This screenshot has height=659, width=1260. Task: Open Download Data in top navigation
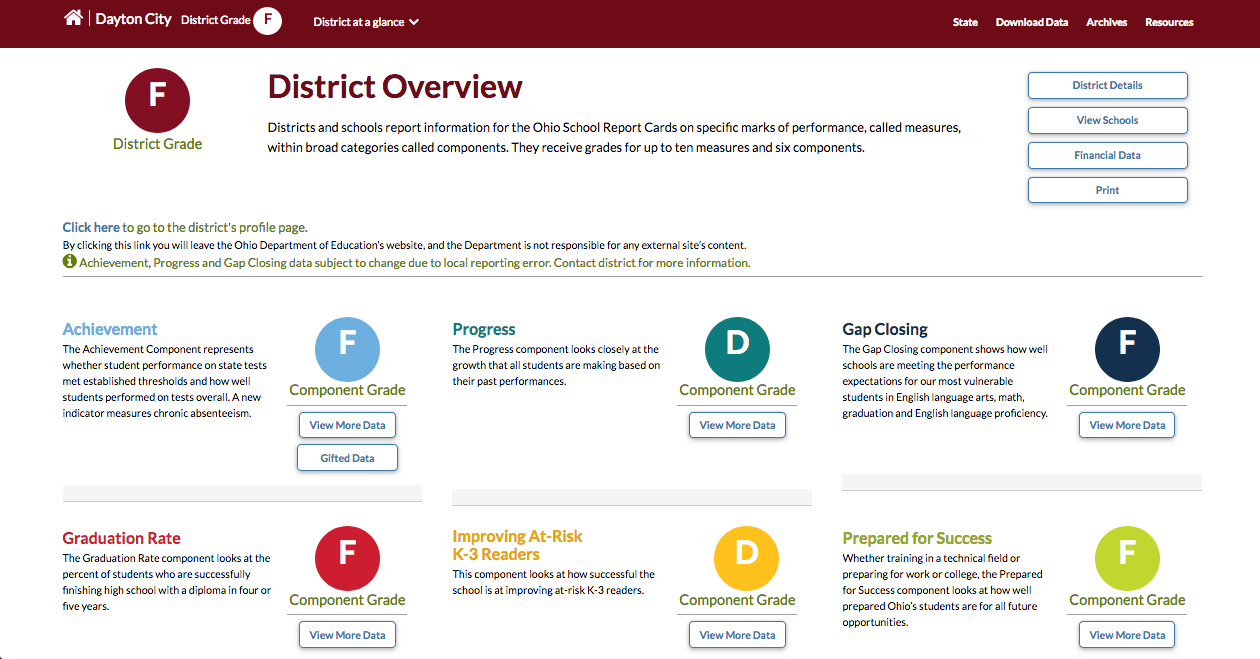pyautogui.click(x=1032, y=22)
